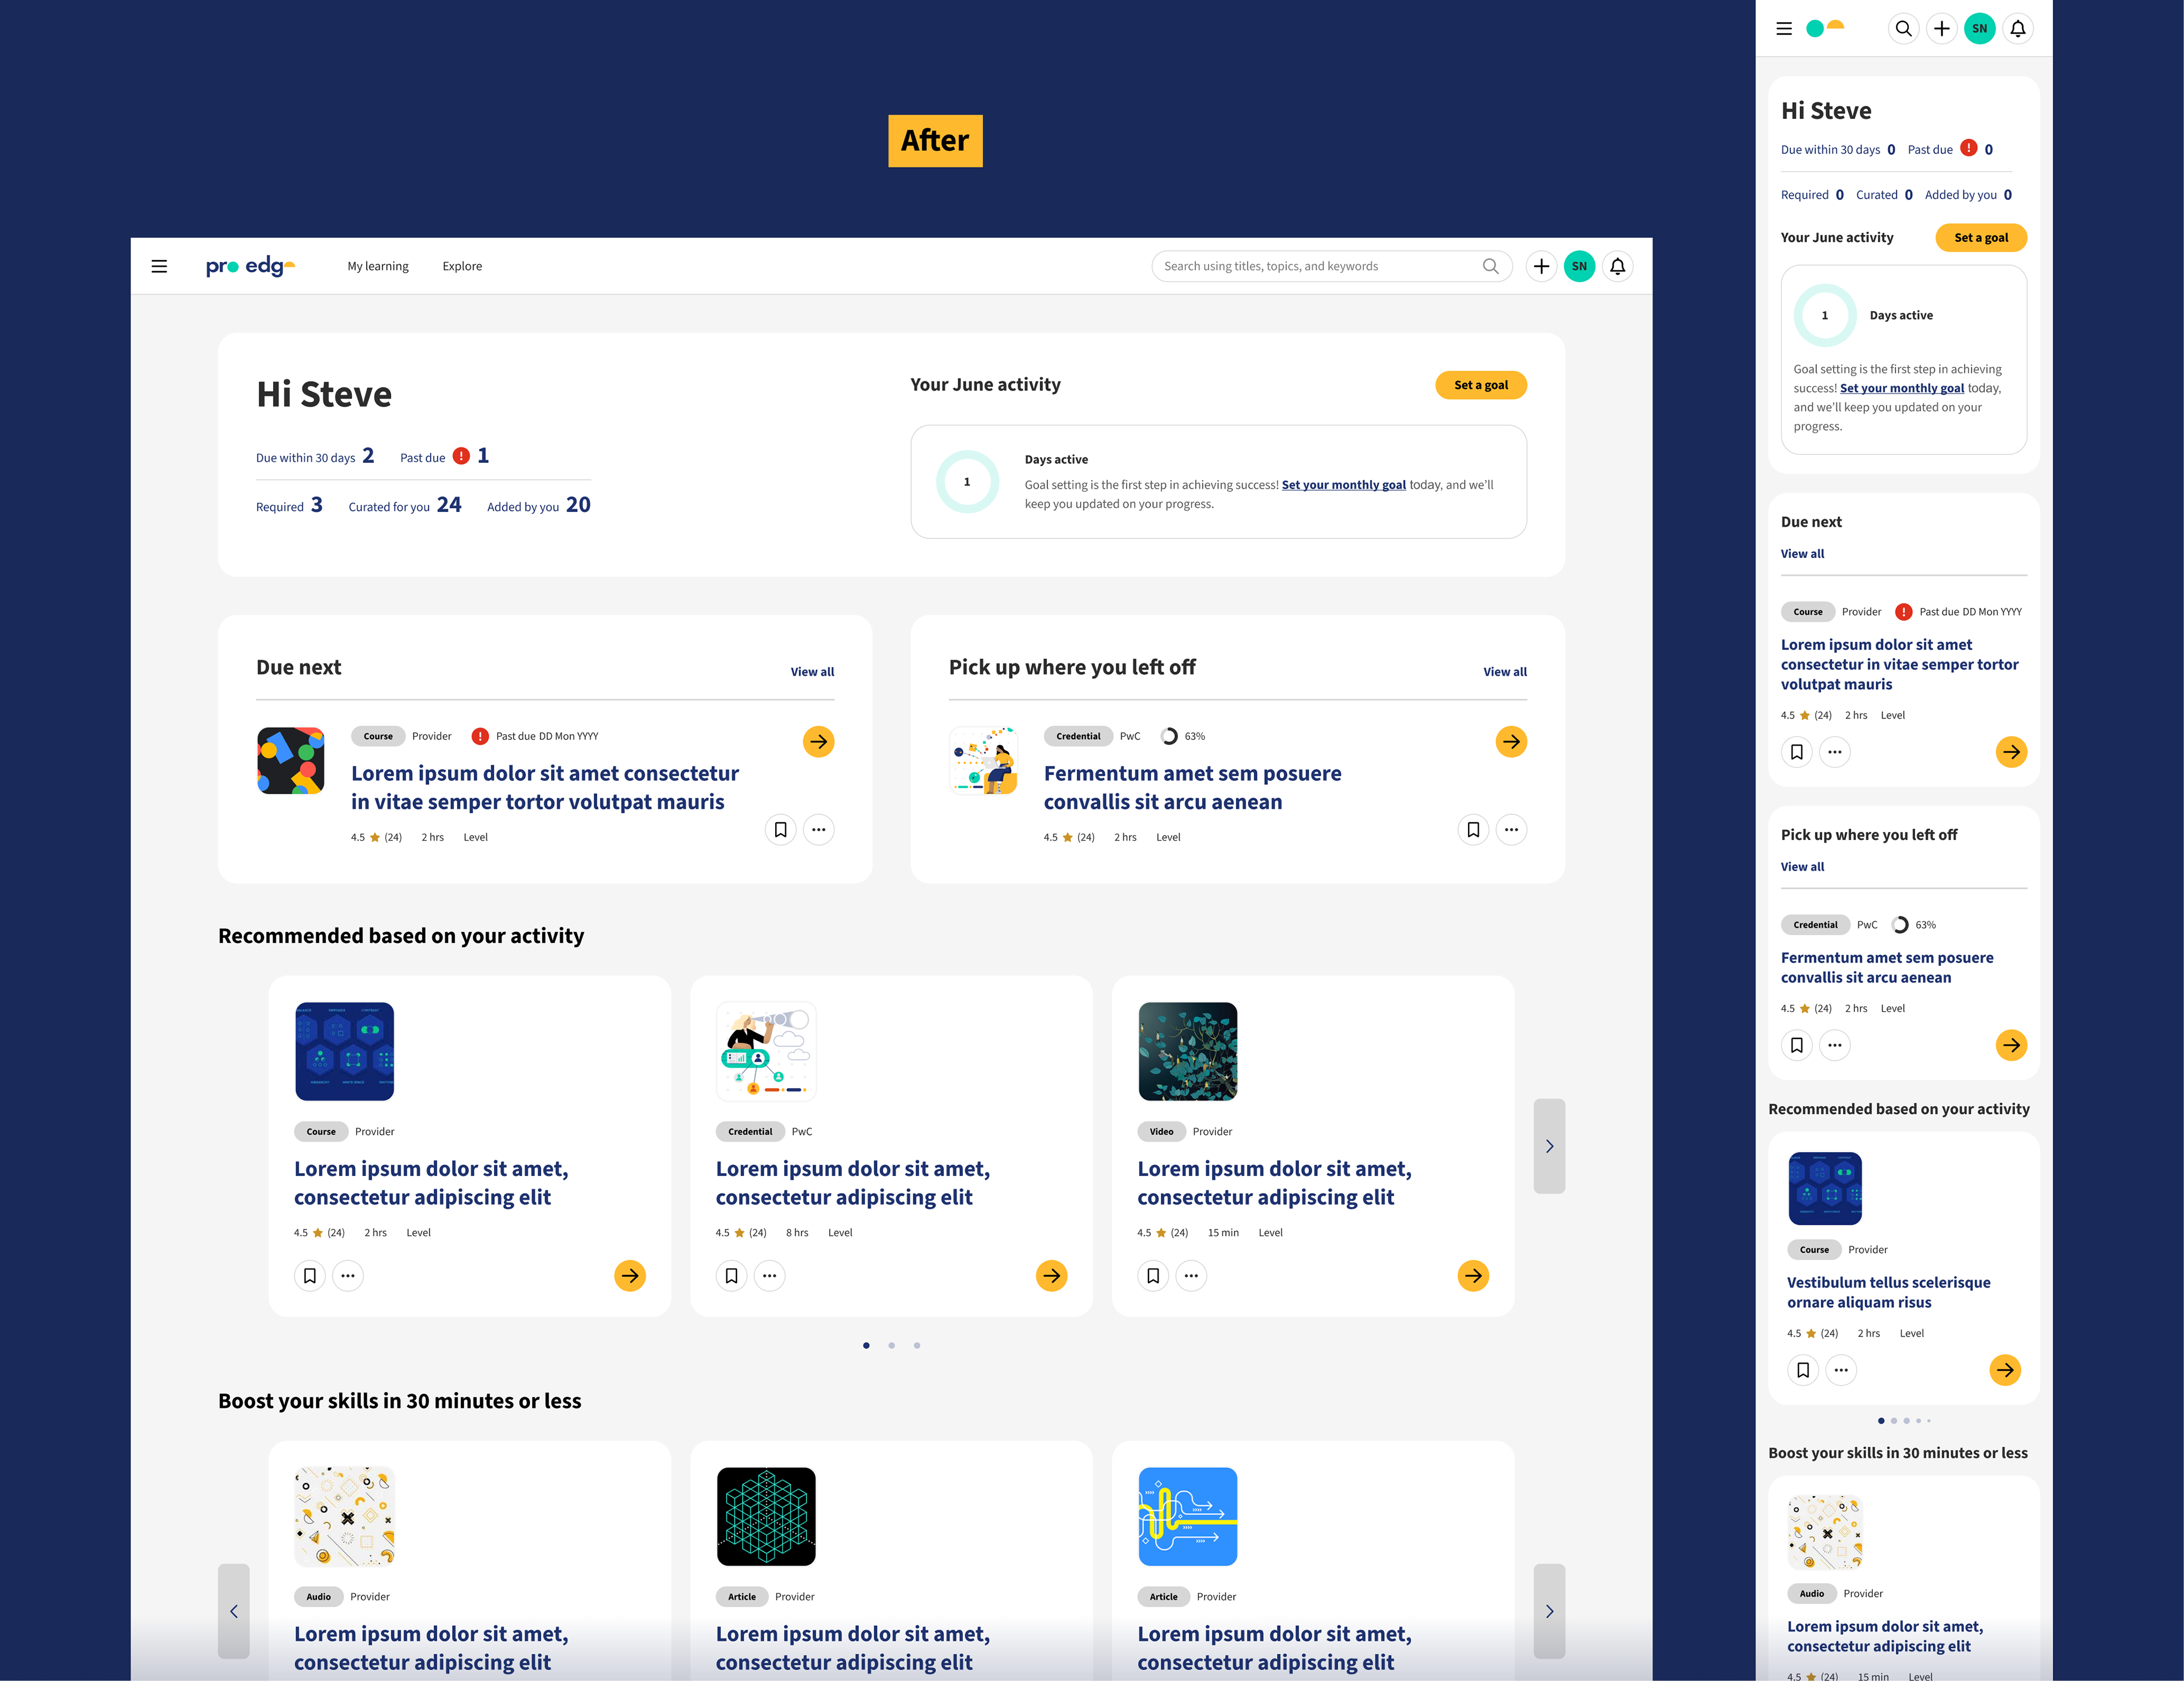Screen dimensions: 2184x1681
Task: Go back in Boost skills carousel left chevron
Action: click(234, 1611)
